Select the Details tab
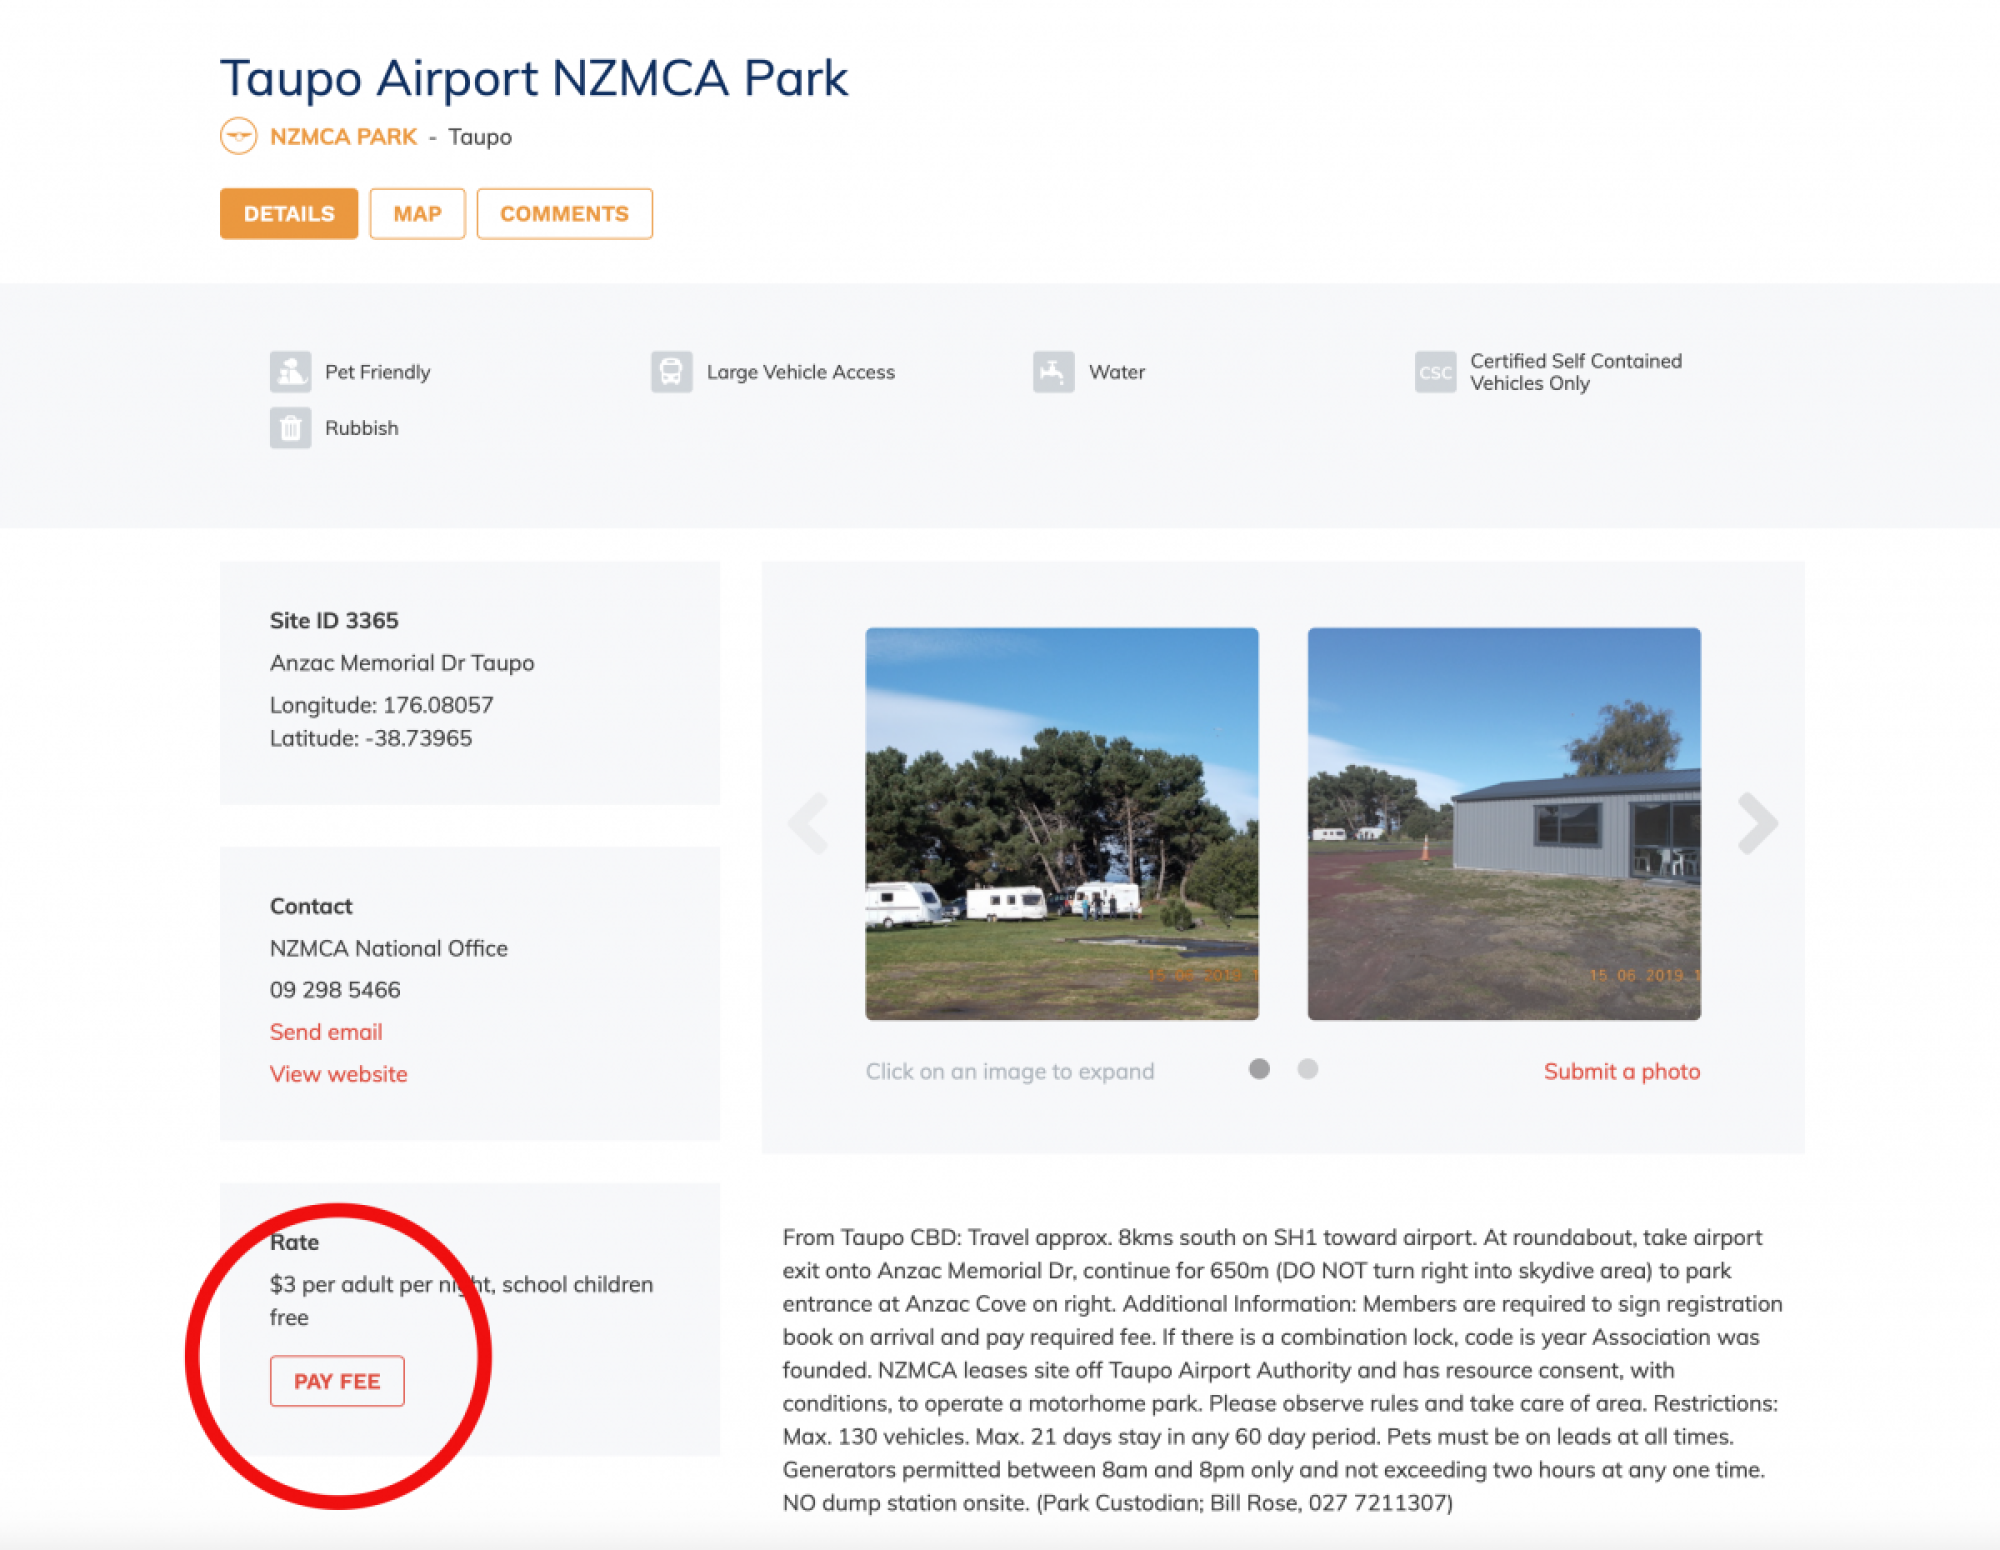The image size is (2000, 1550). 288,213
